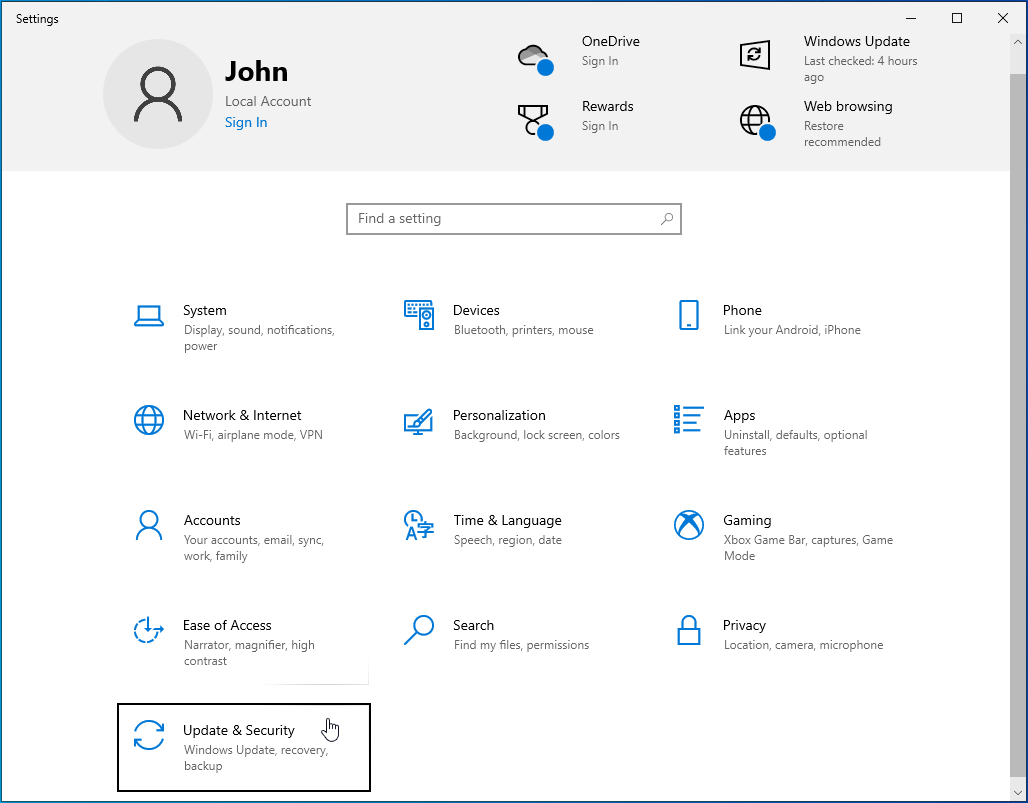Open the System settings laptop icon
Screen dimensions: 1028x803
pos(149,316)
